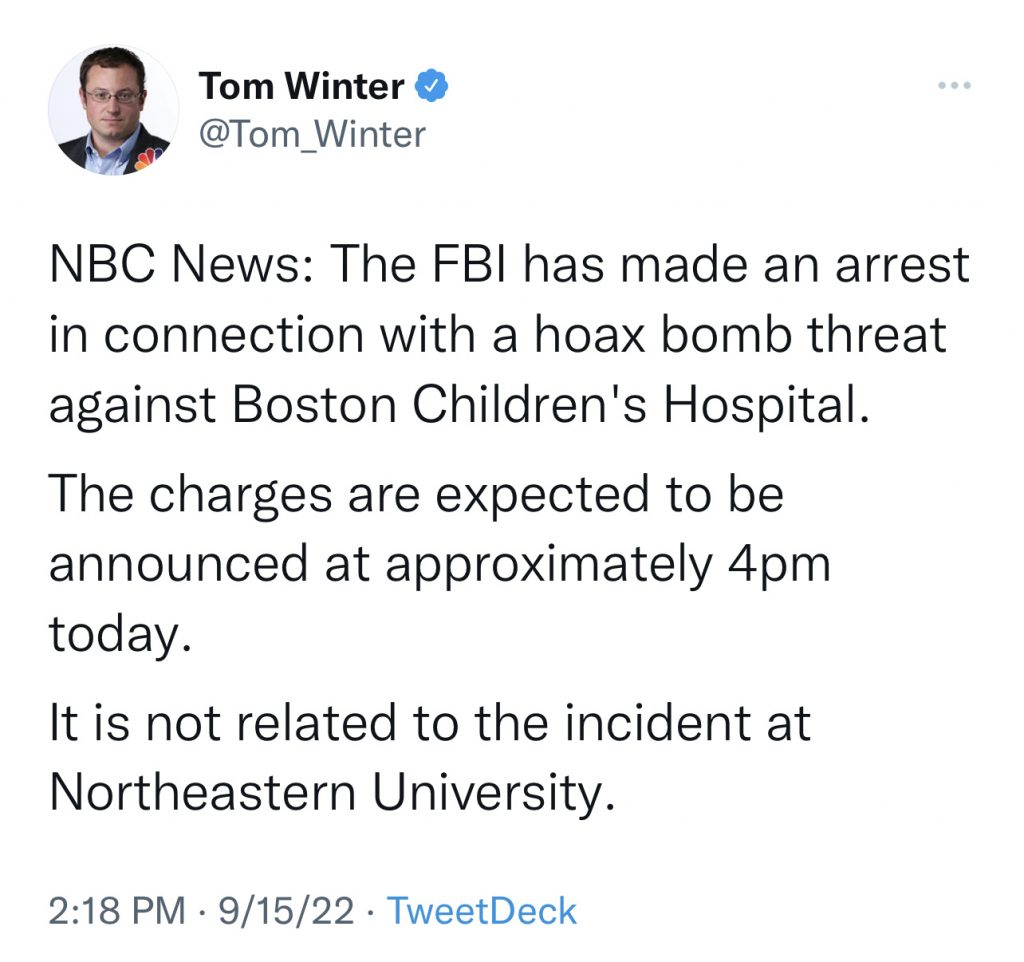Viewport: 1024px width, 962px height.
Task: Click the leftmost dot of the ellipsis menu
Action: [942, 85]
